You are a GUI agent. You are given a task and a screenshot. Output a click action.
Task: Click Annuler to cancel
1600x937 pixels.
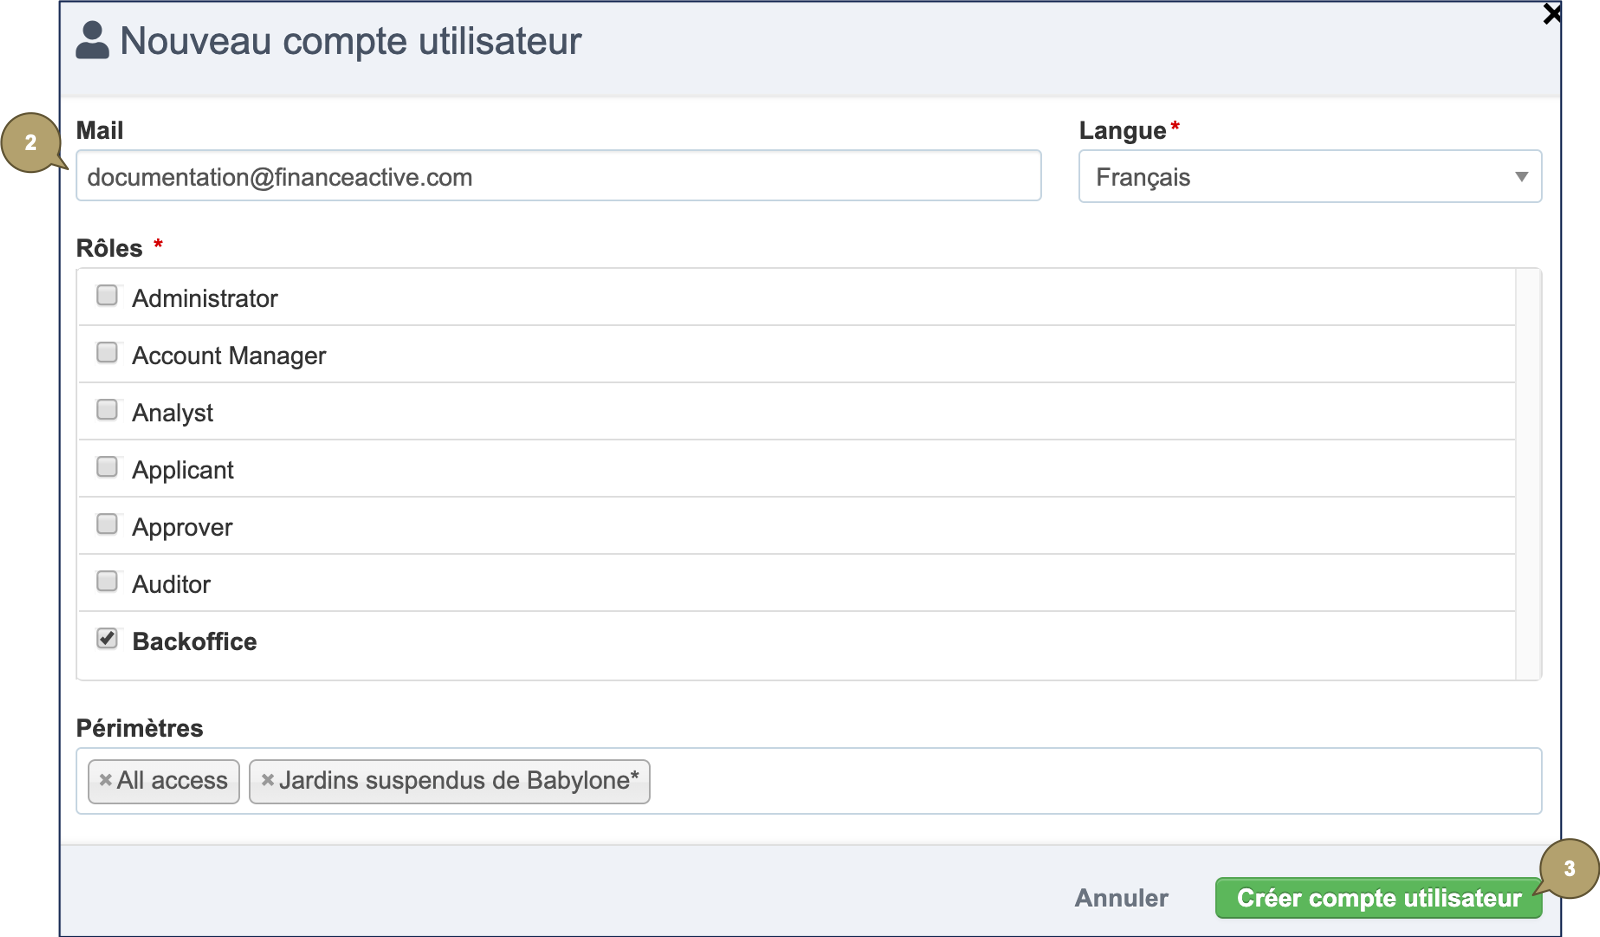[x=1120, y=898]
